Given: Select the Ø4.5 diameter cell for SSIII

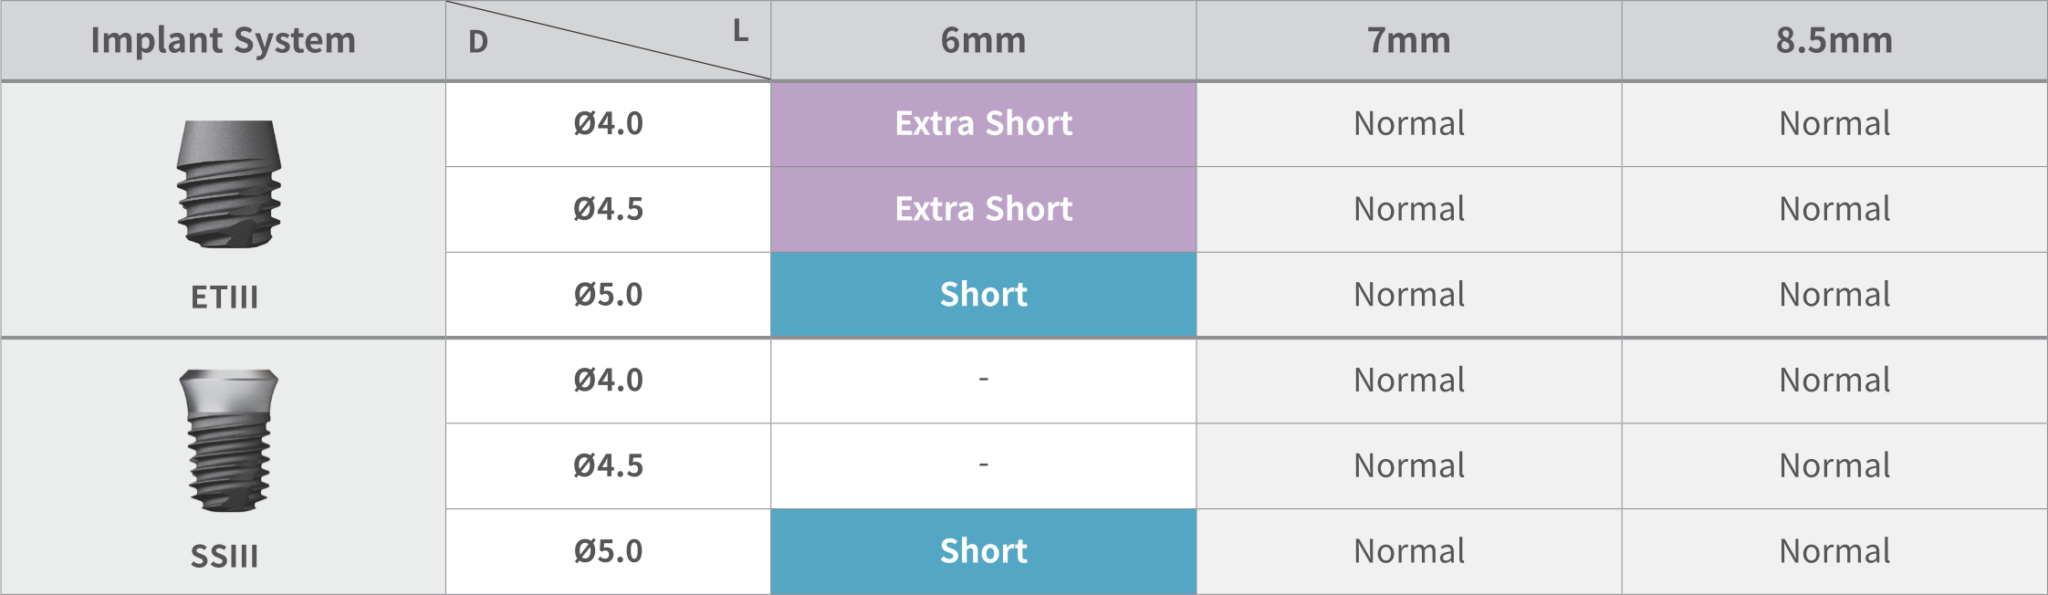Looking at the screenshot, I should pyautogui.click(x=608, y=466).
